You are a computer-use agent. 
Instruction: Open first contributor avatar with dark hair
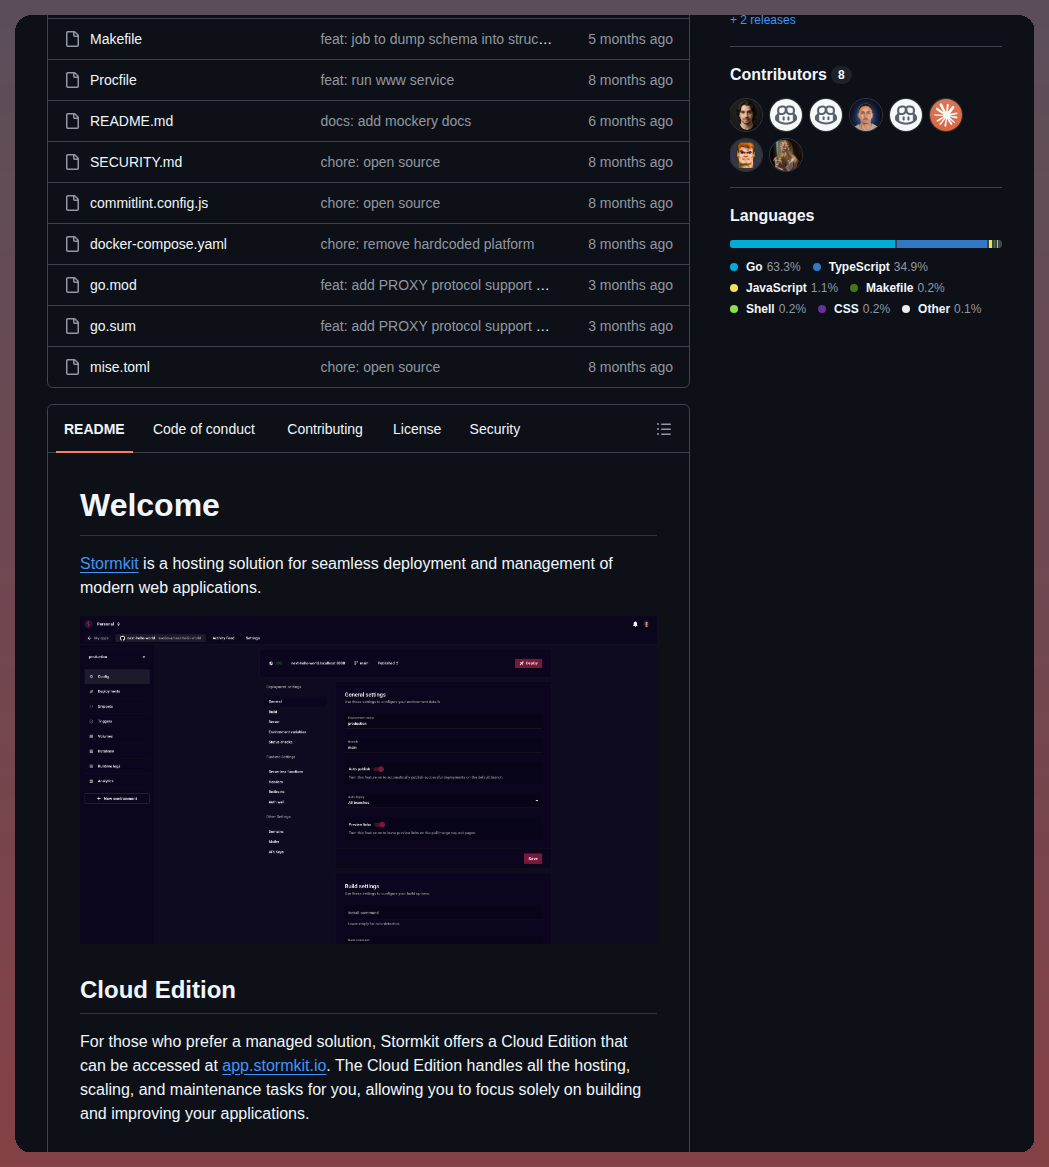[x=746, y=115]
